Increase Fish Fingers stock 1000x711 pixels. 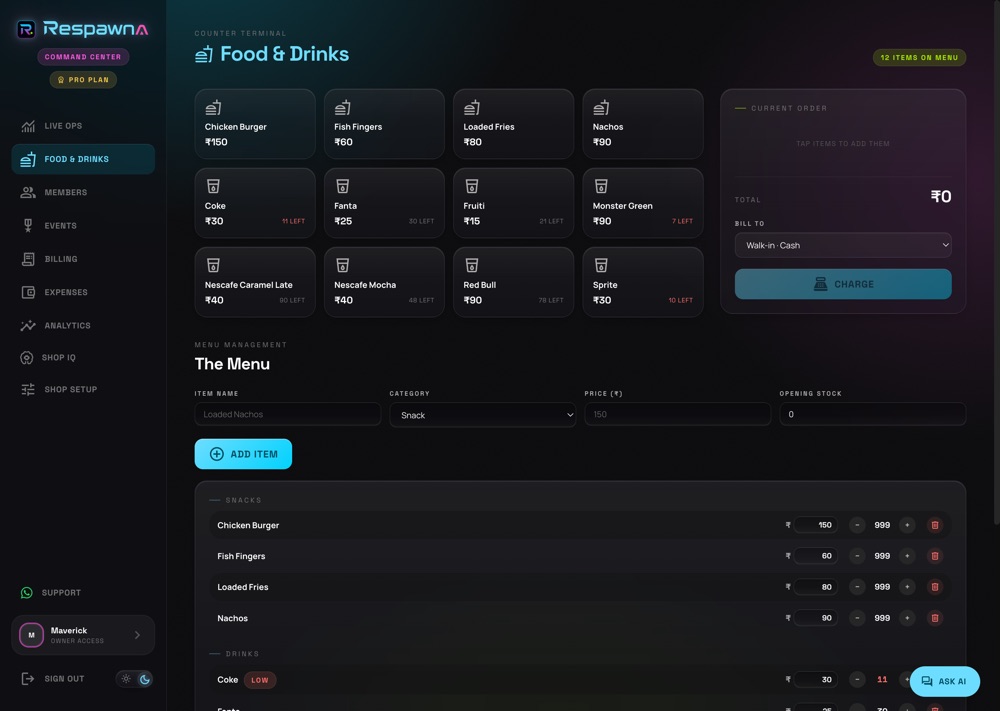[907, 556]
